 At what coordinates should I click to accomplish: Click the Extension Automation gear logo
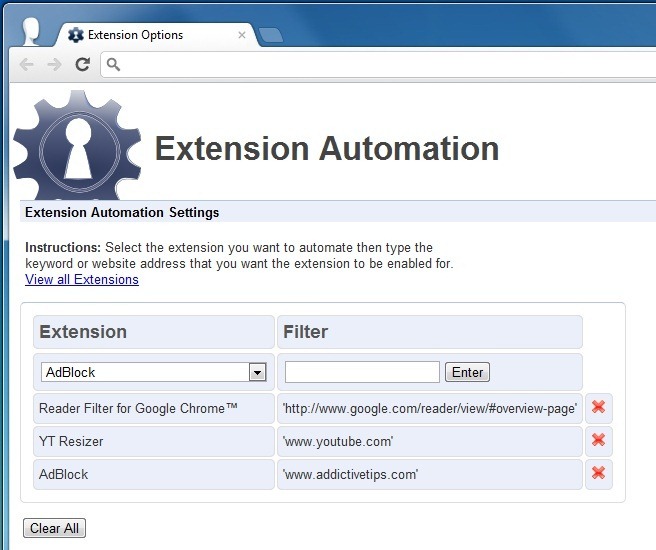[77, 146]
